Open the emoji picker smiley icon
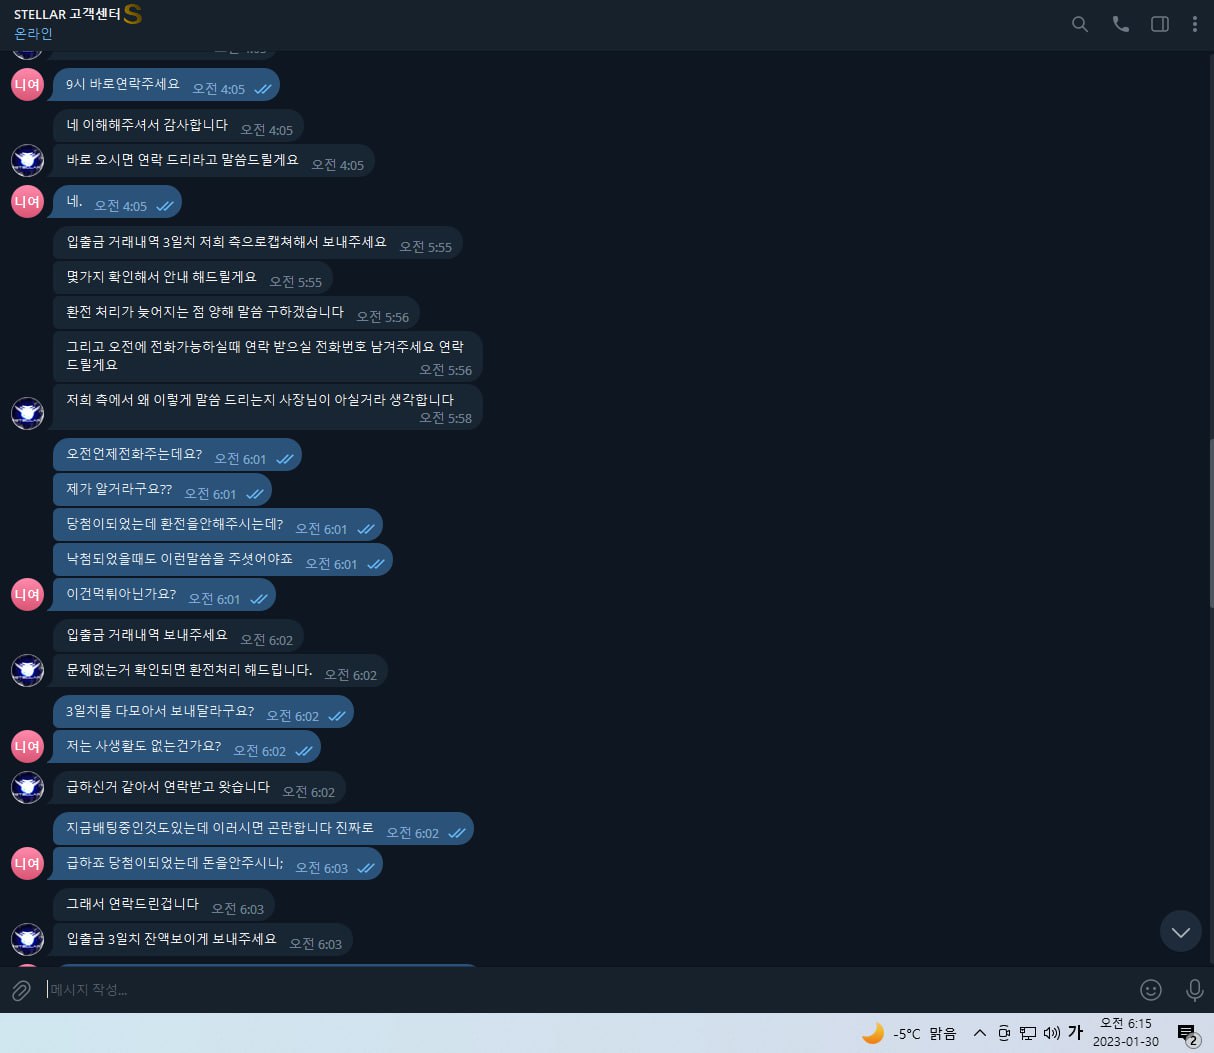Viewport: 1214px width, 1053px height. click(1151, 990)
